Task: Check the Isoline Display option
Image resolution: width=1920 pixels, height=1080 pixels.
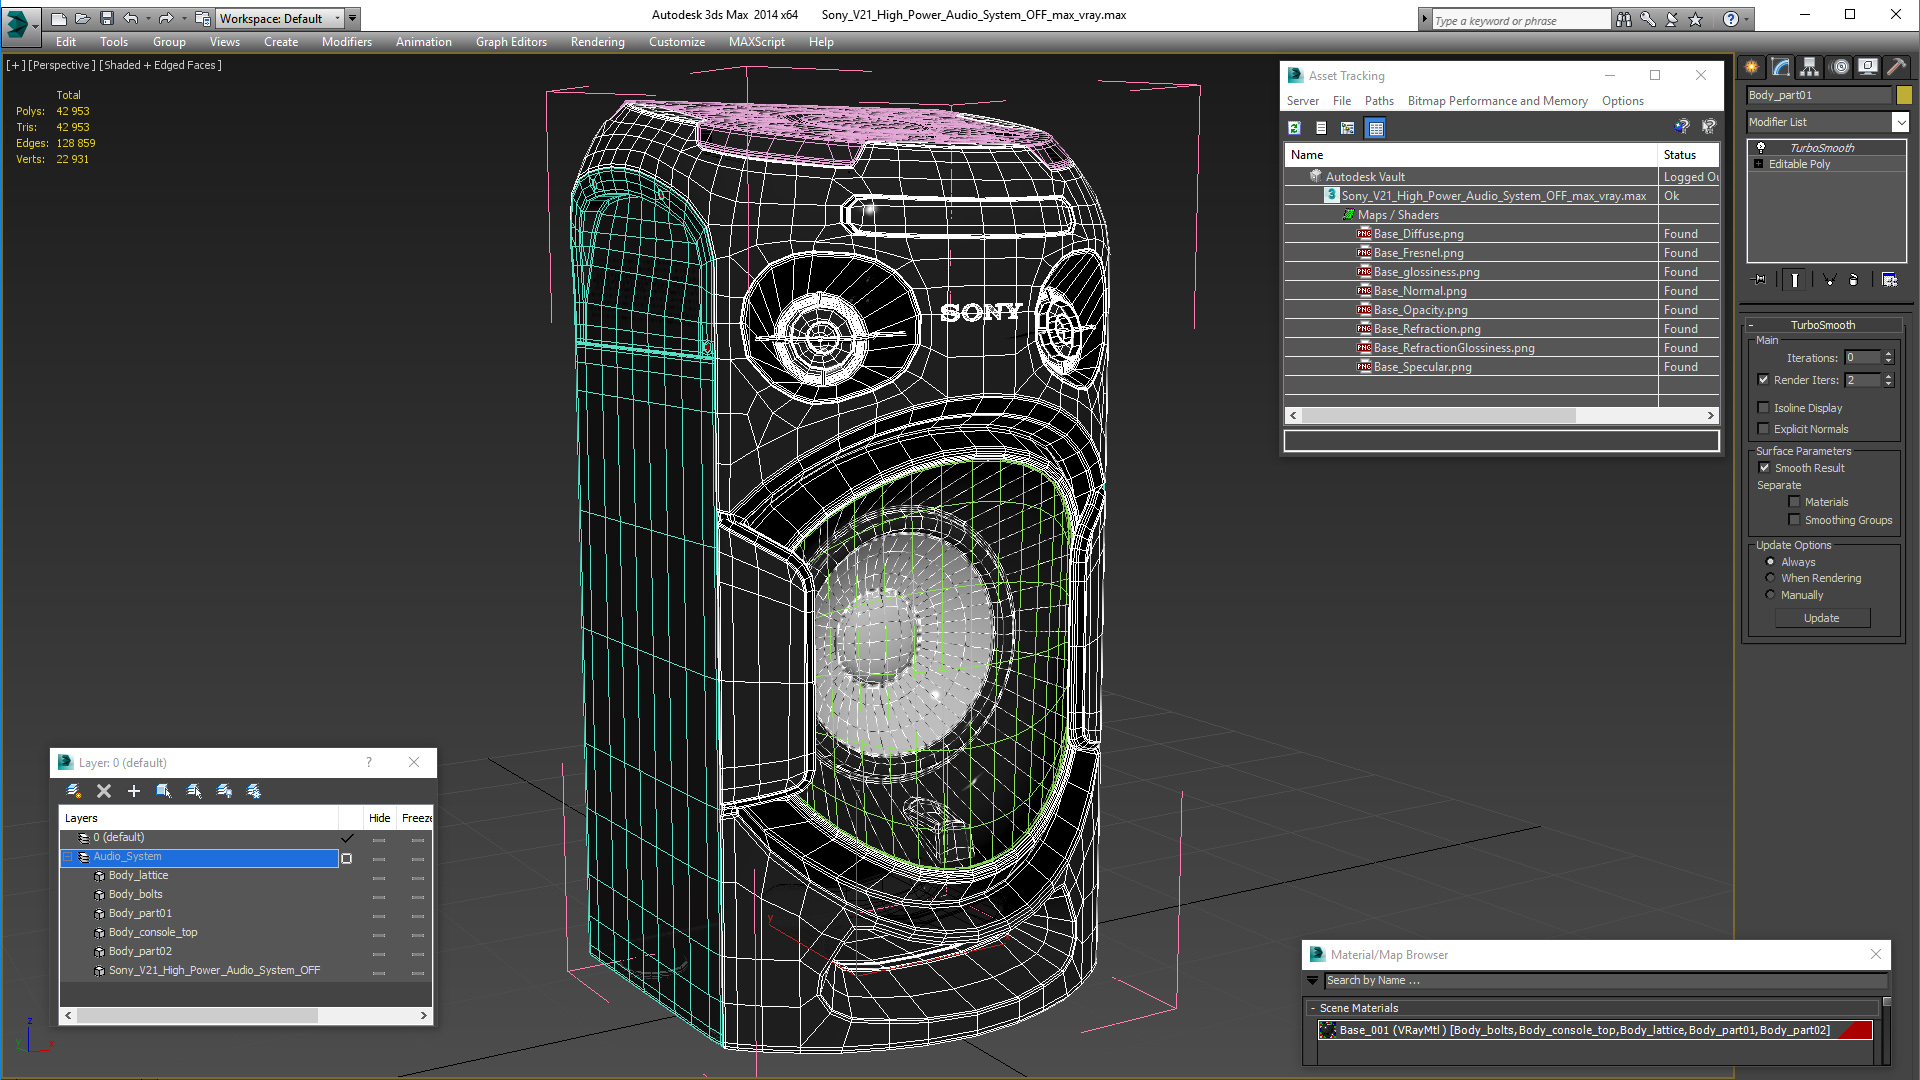Action: pyautogui.click(x=1764, y=408)
